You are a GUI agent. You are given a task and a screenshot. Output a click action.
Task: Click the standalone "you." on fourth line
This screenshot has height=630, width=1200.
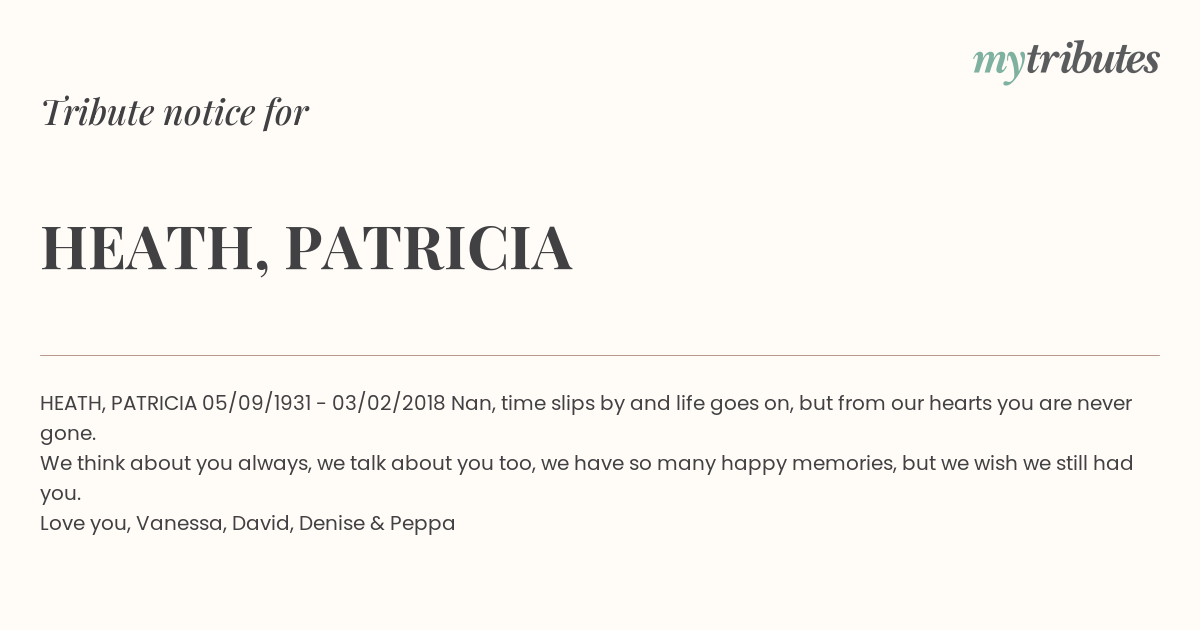point(60,495)
